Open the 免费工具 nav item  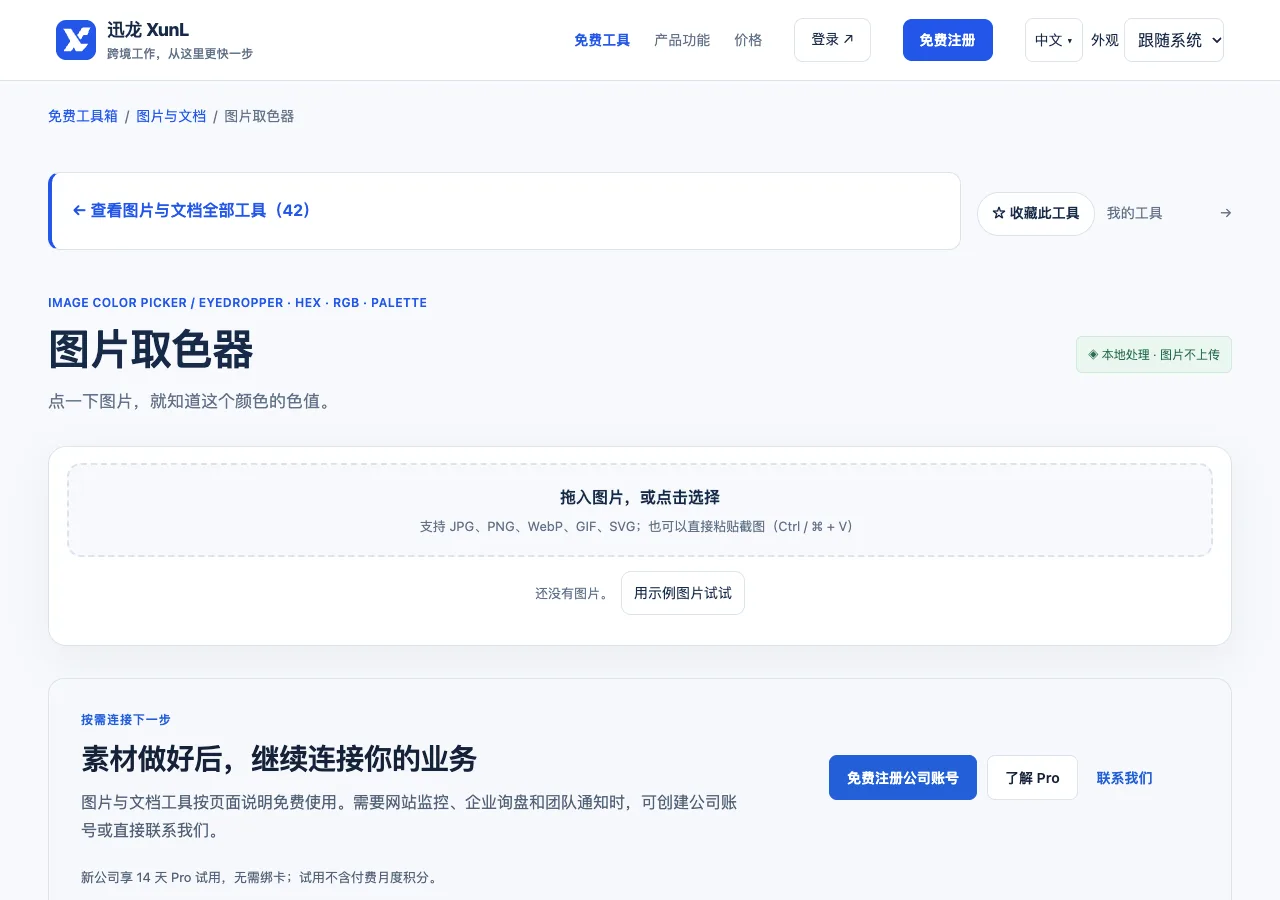(602, 40)
